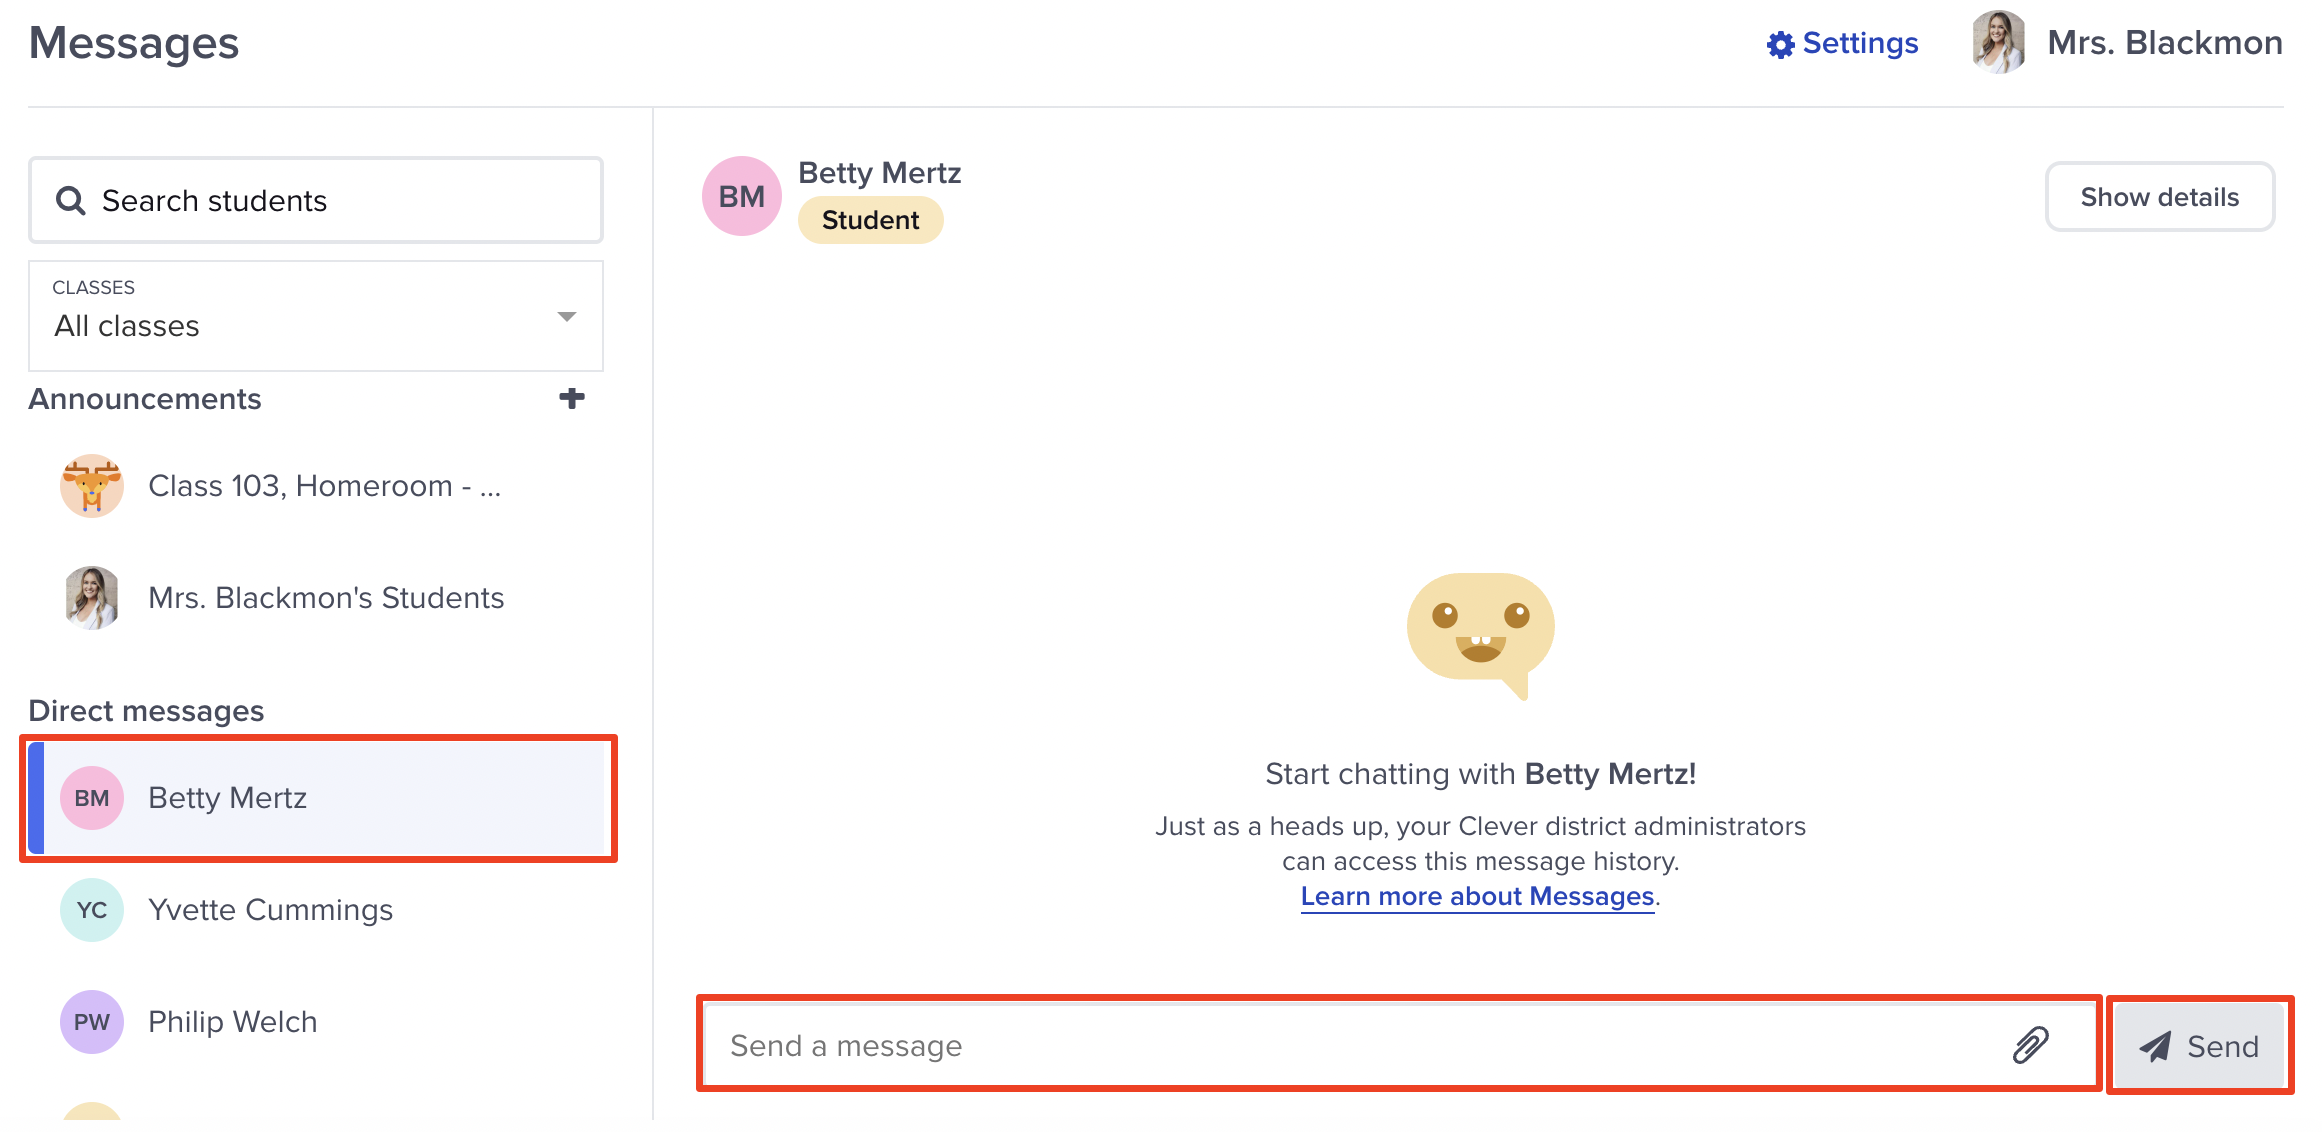The width and height of the screenshot is (2322, 1132).
Task: Open the All classes dropdown
Action: 315,317
